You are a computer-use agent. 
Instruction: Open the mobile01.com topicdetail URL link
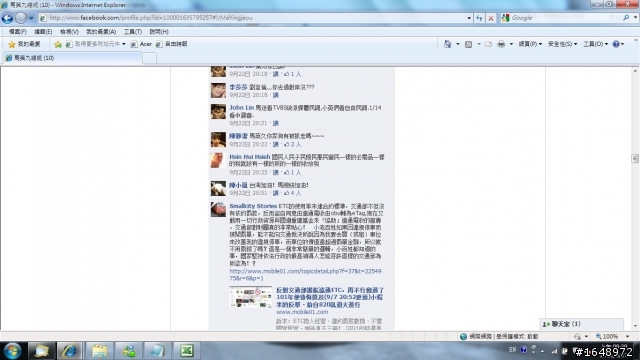305,275
